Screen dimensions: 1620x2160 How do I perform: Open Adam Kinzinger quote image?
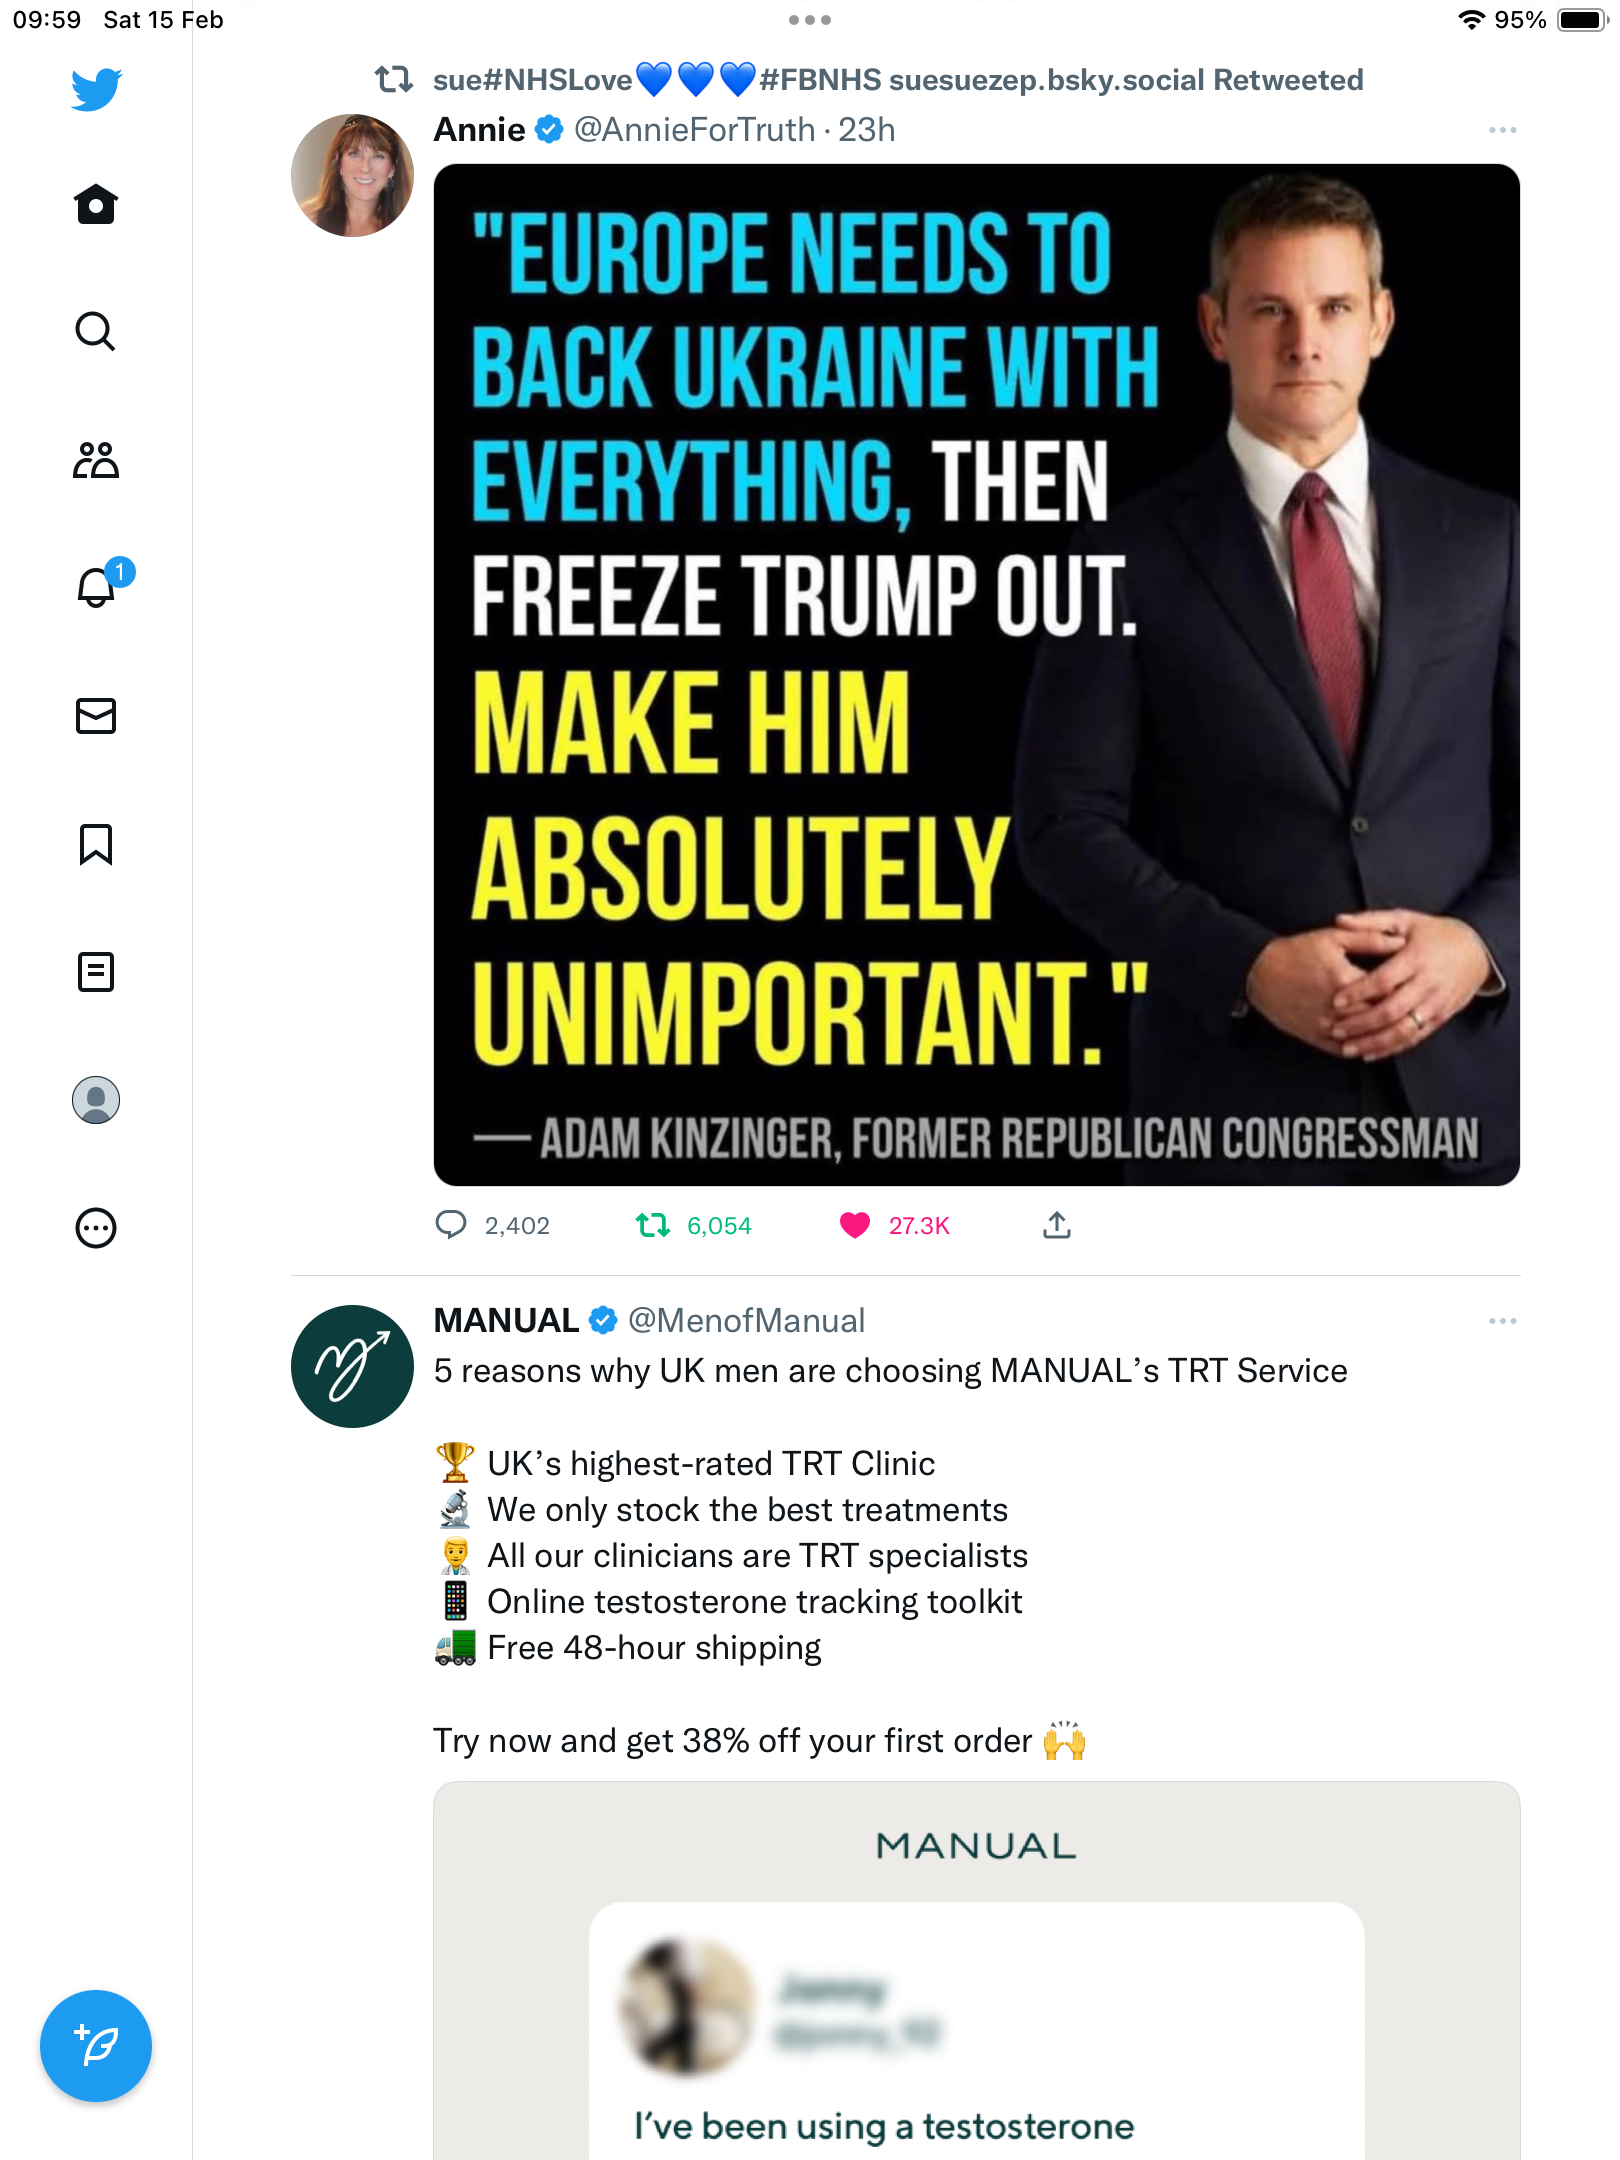pyautogui.click(x=977, y=675)
